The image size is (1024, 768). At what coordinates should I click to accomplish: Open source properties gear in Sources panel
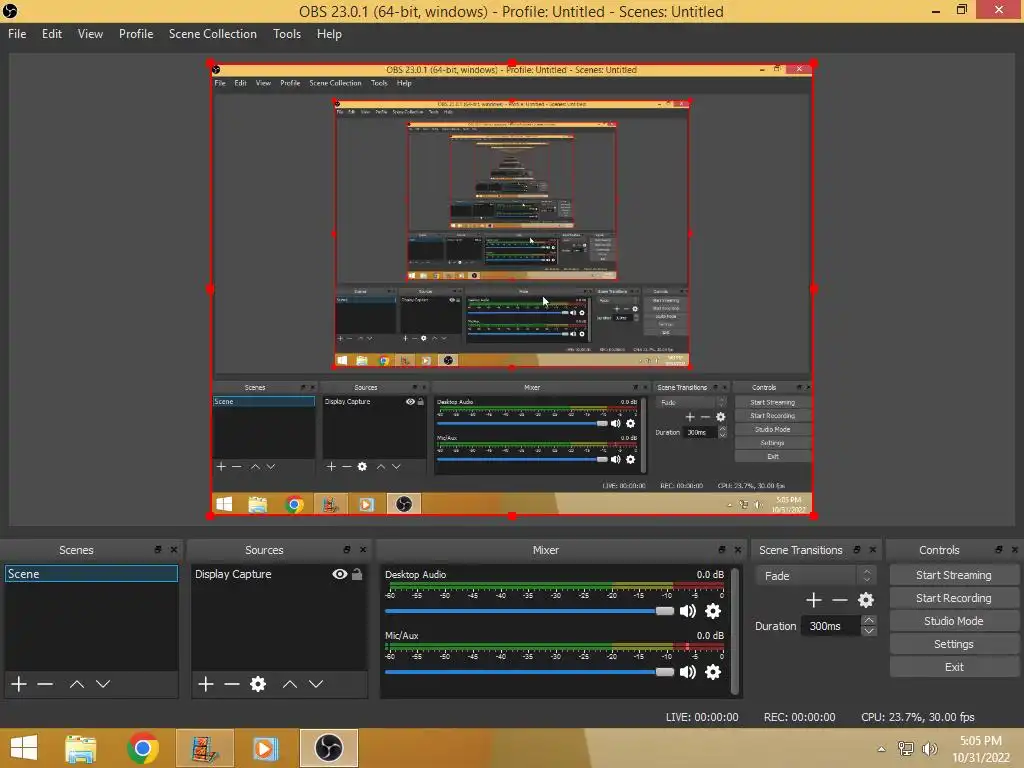click(x=258, y=684)
